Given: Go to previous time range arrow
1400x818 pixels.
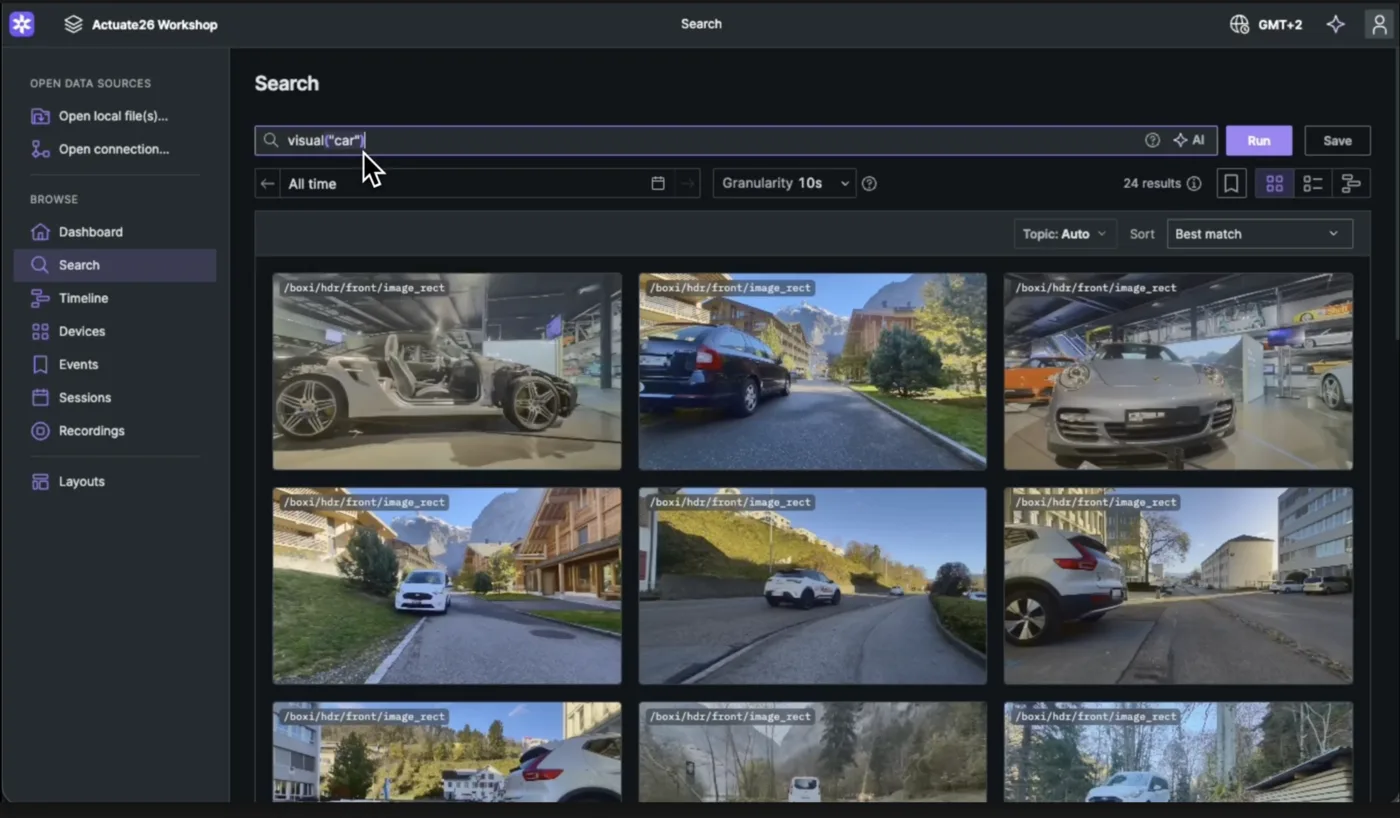Looking at the screenshot, I should 267,184.
